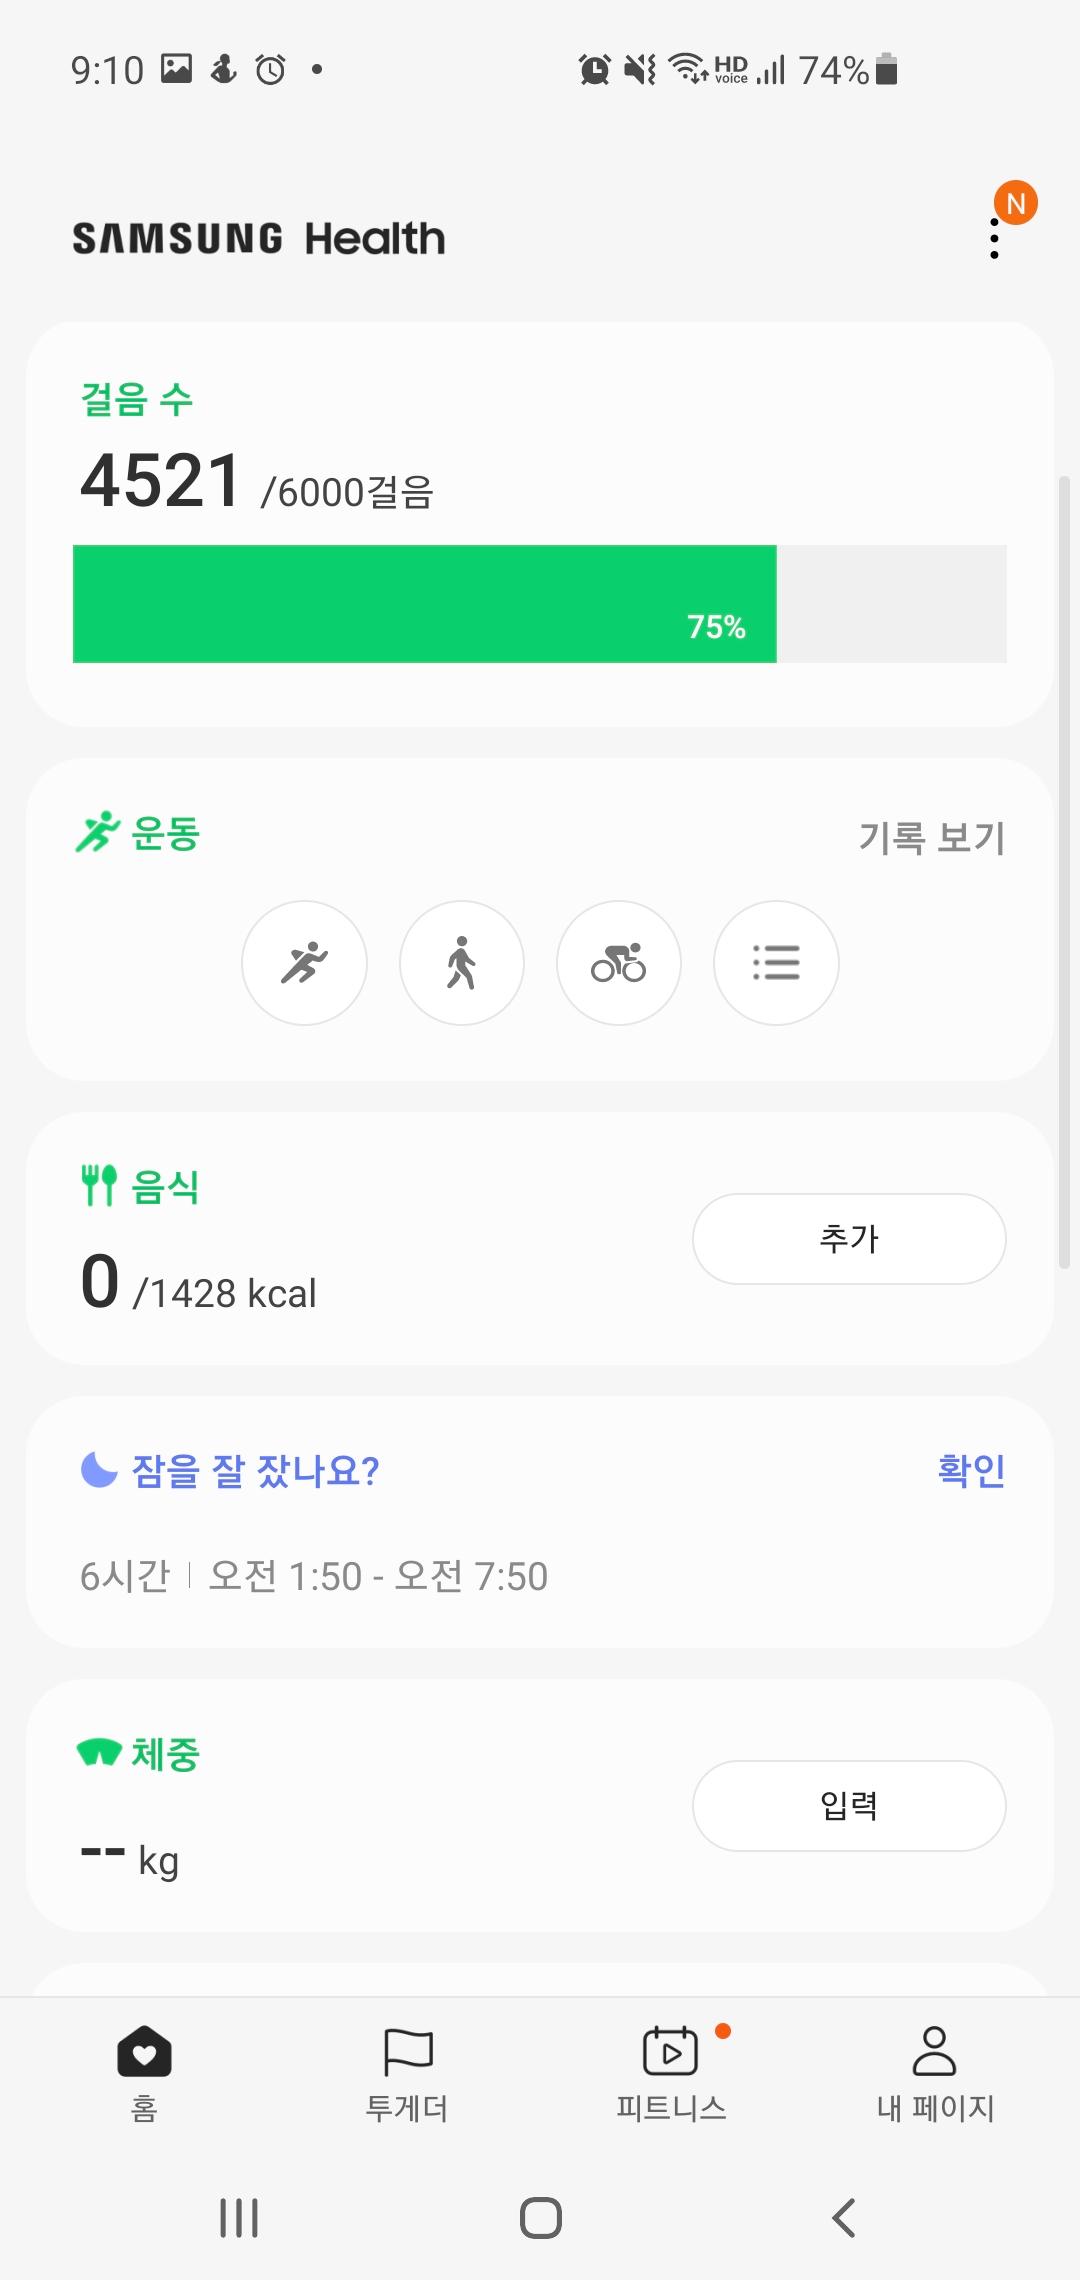Tap the 운동 running figure header icon
The width and height of the screenshot is (1080, 2280).
[97, 833]
